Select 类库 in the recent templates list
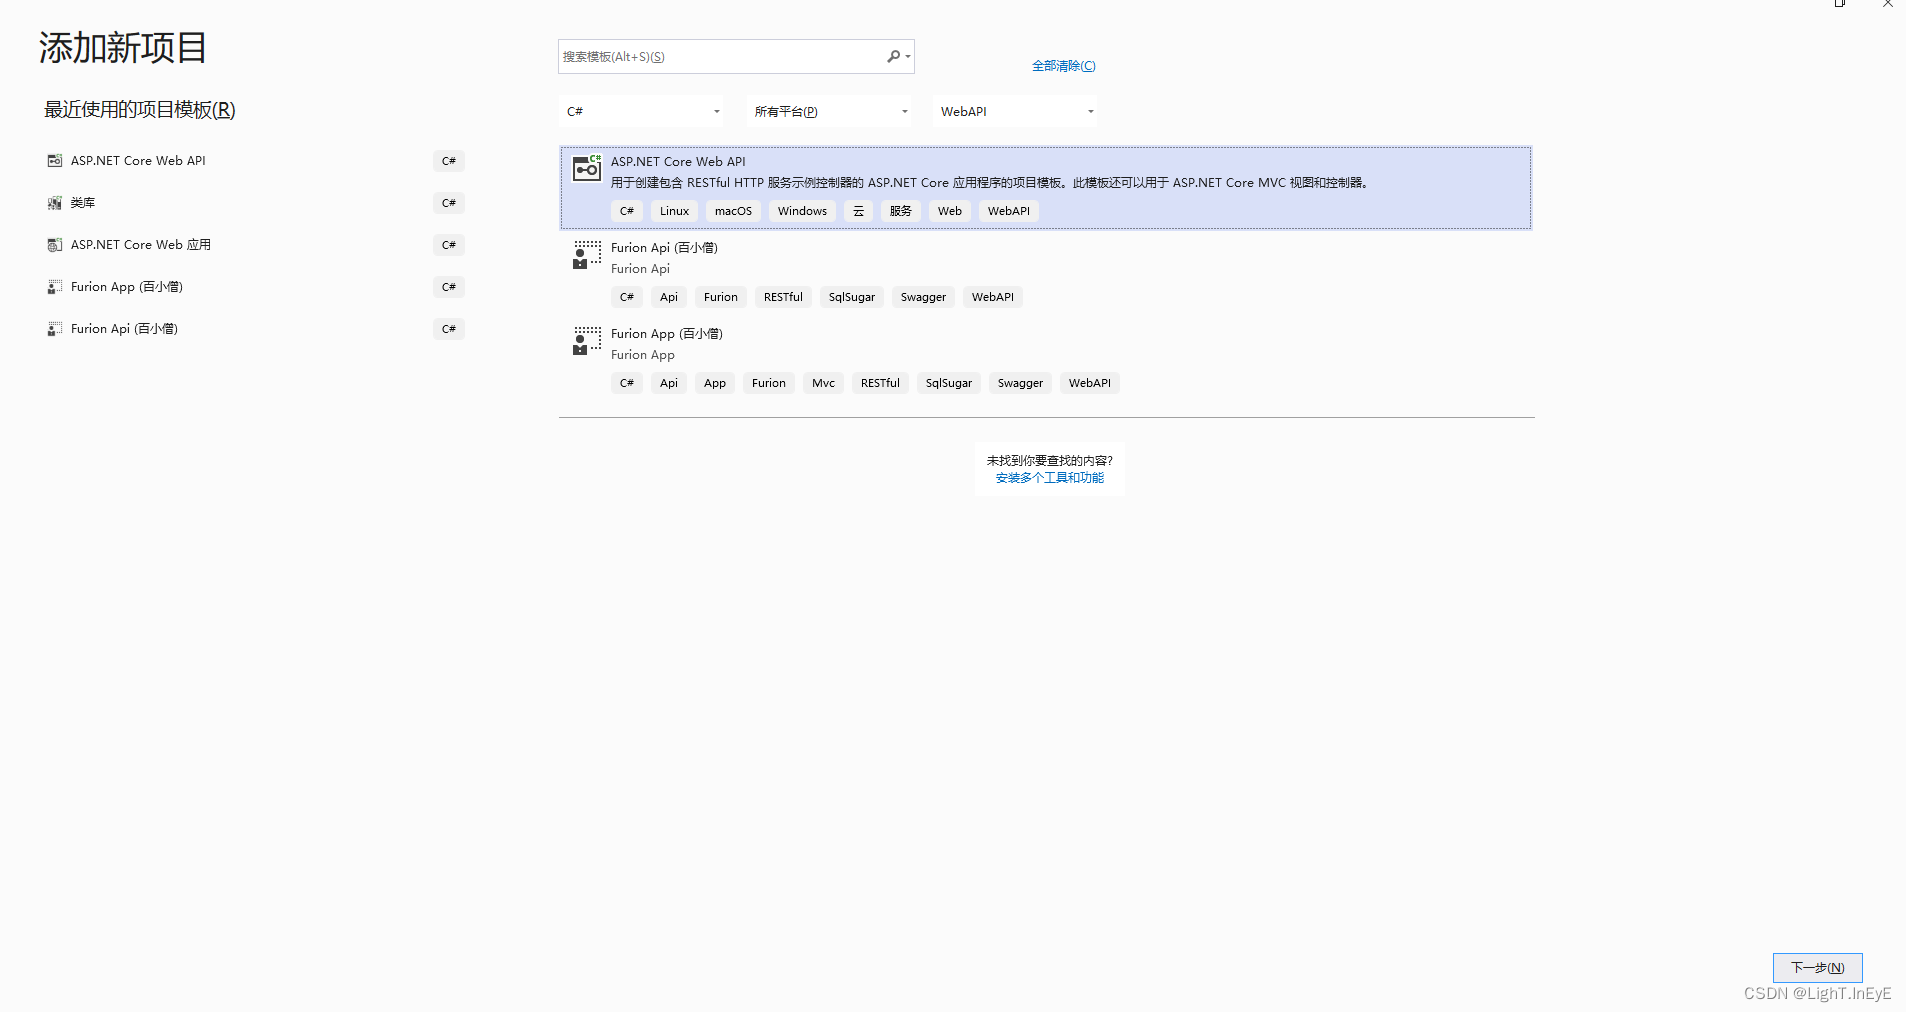Viewport: 1906px width, 1012px height. (255, 203)
